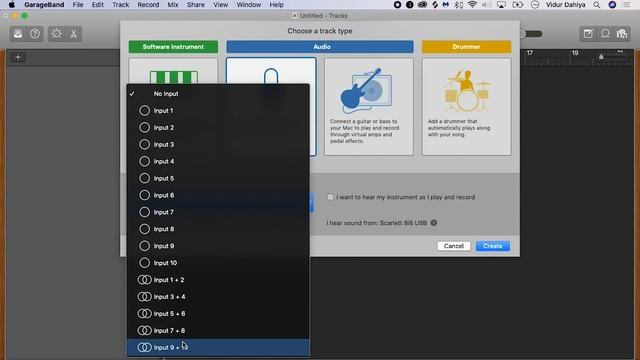The height and width of the screenshot is (360, 640).
Task: Select Input 3 mono option
Action: point(218,144)
